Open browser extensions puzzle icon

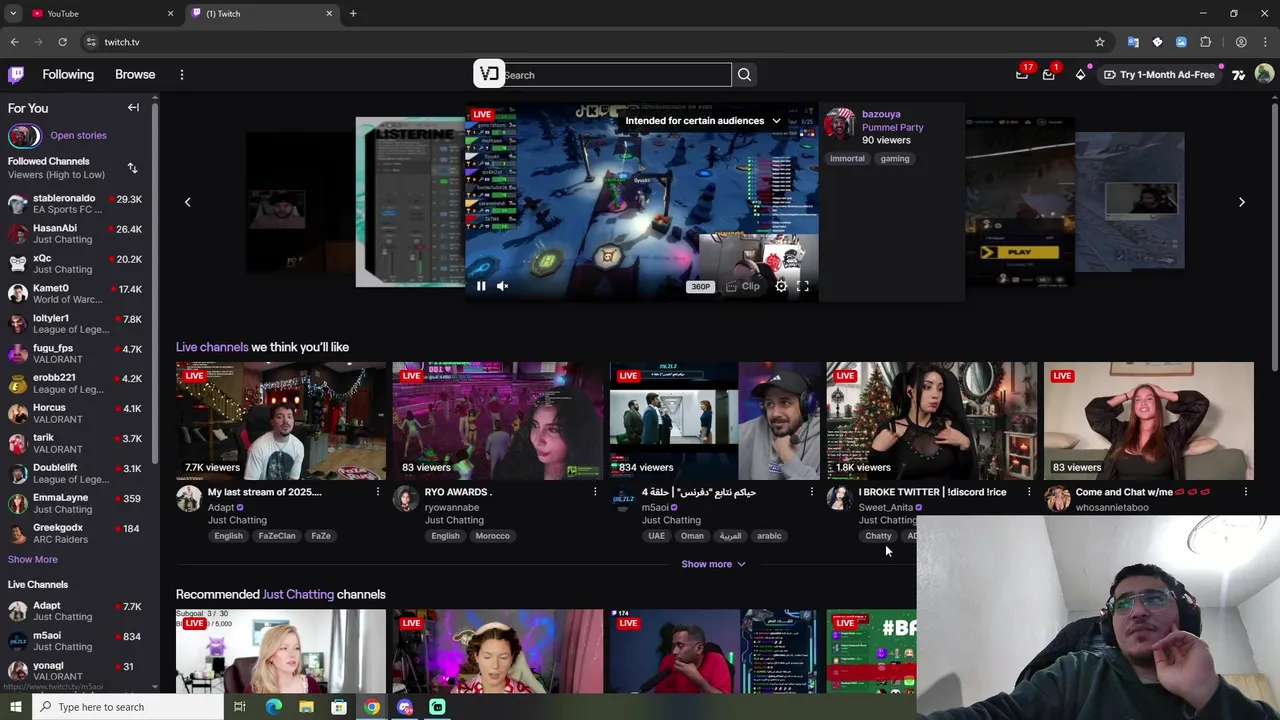pos(1205,42)
